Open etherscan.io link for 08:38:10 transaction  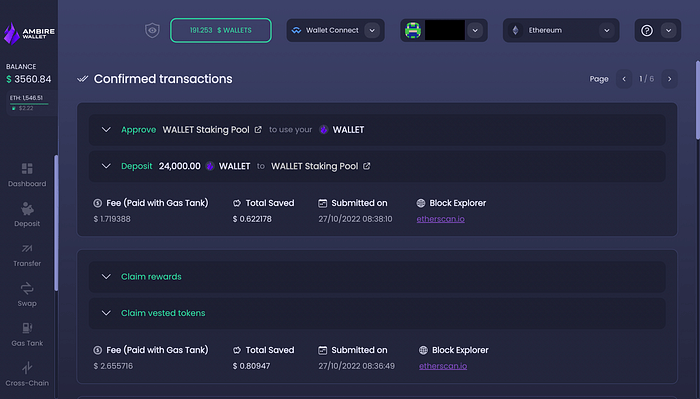click(x=440, y=219)
